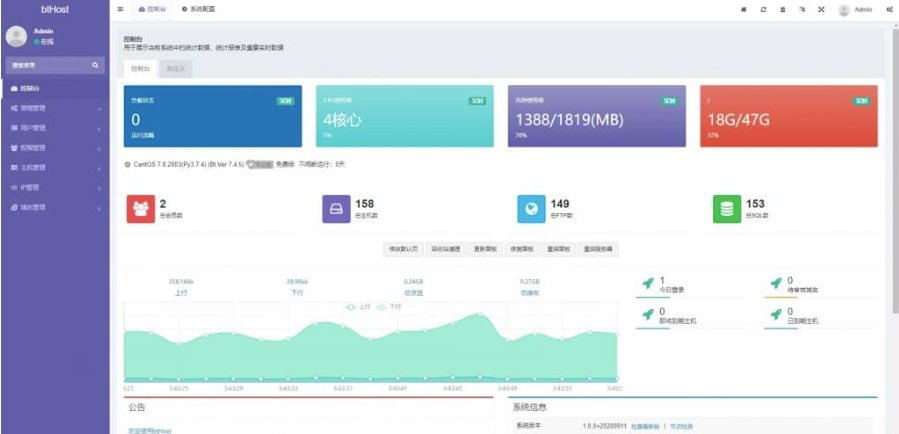Click the home icon in top bar
The image size is (899, 434).
tap(743, 9)
